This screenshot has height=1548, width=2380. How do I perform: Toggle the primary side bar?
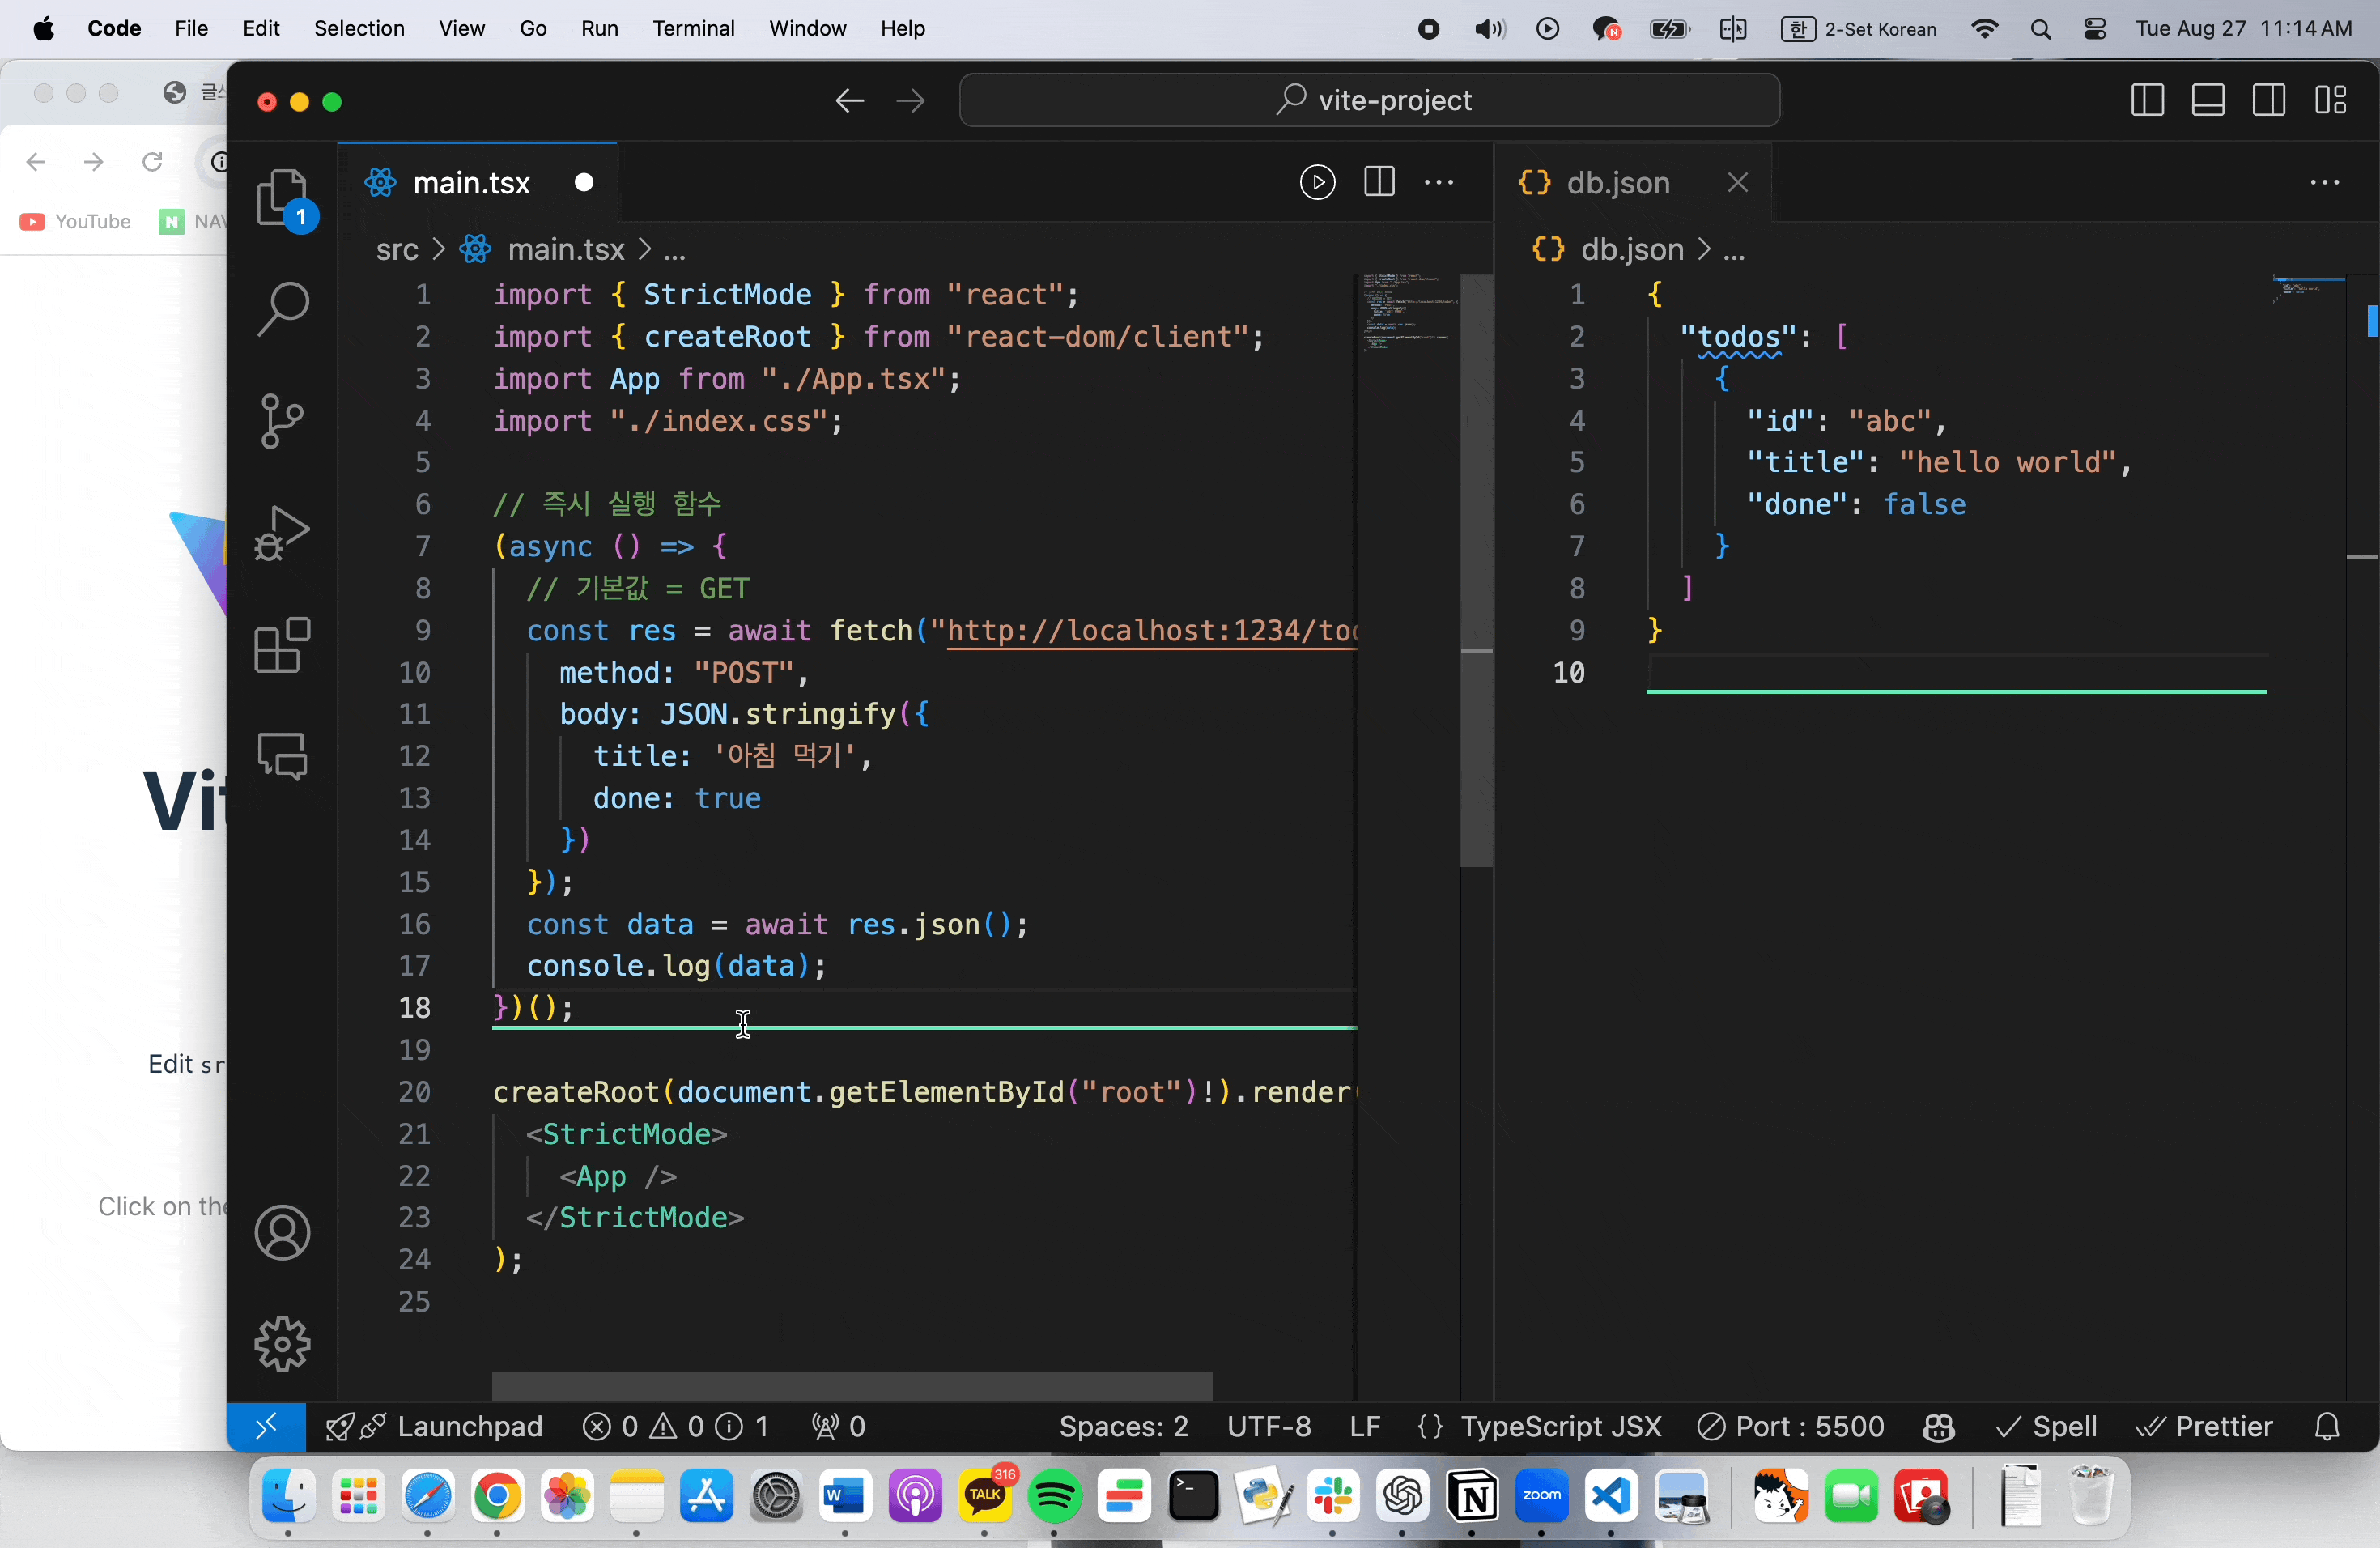pyautogui.click(x=2147, y=100)
